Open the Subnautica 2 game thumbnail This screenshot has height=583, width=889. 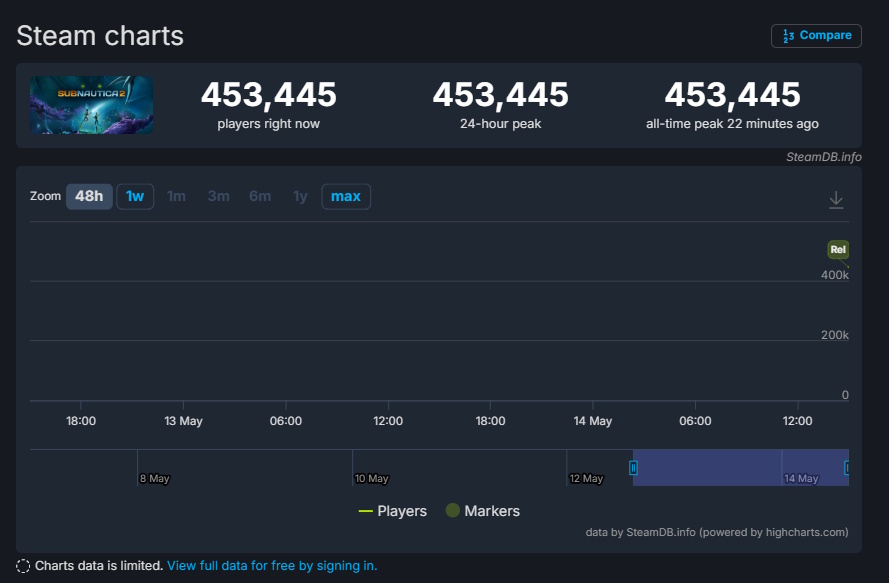[91, 105]
